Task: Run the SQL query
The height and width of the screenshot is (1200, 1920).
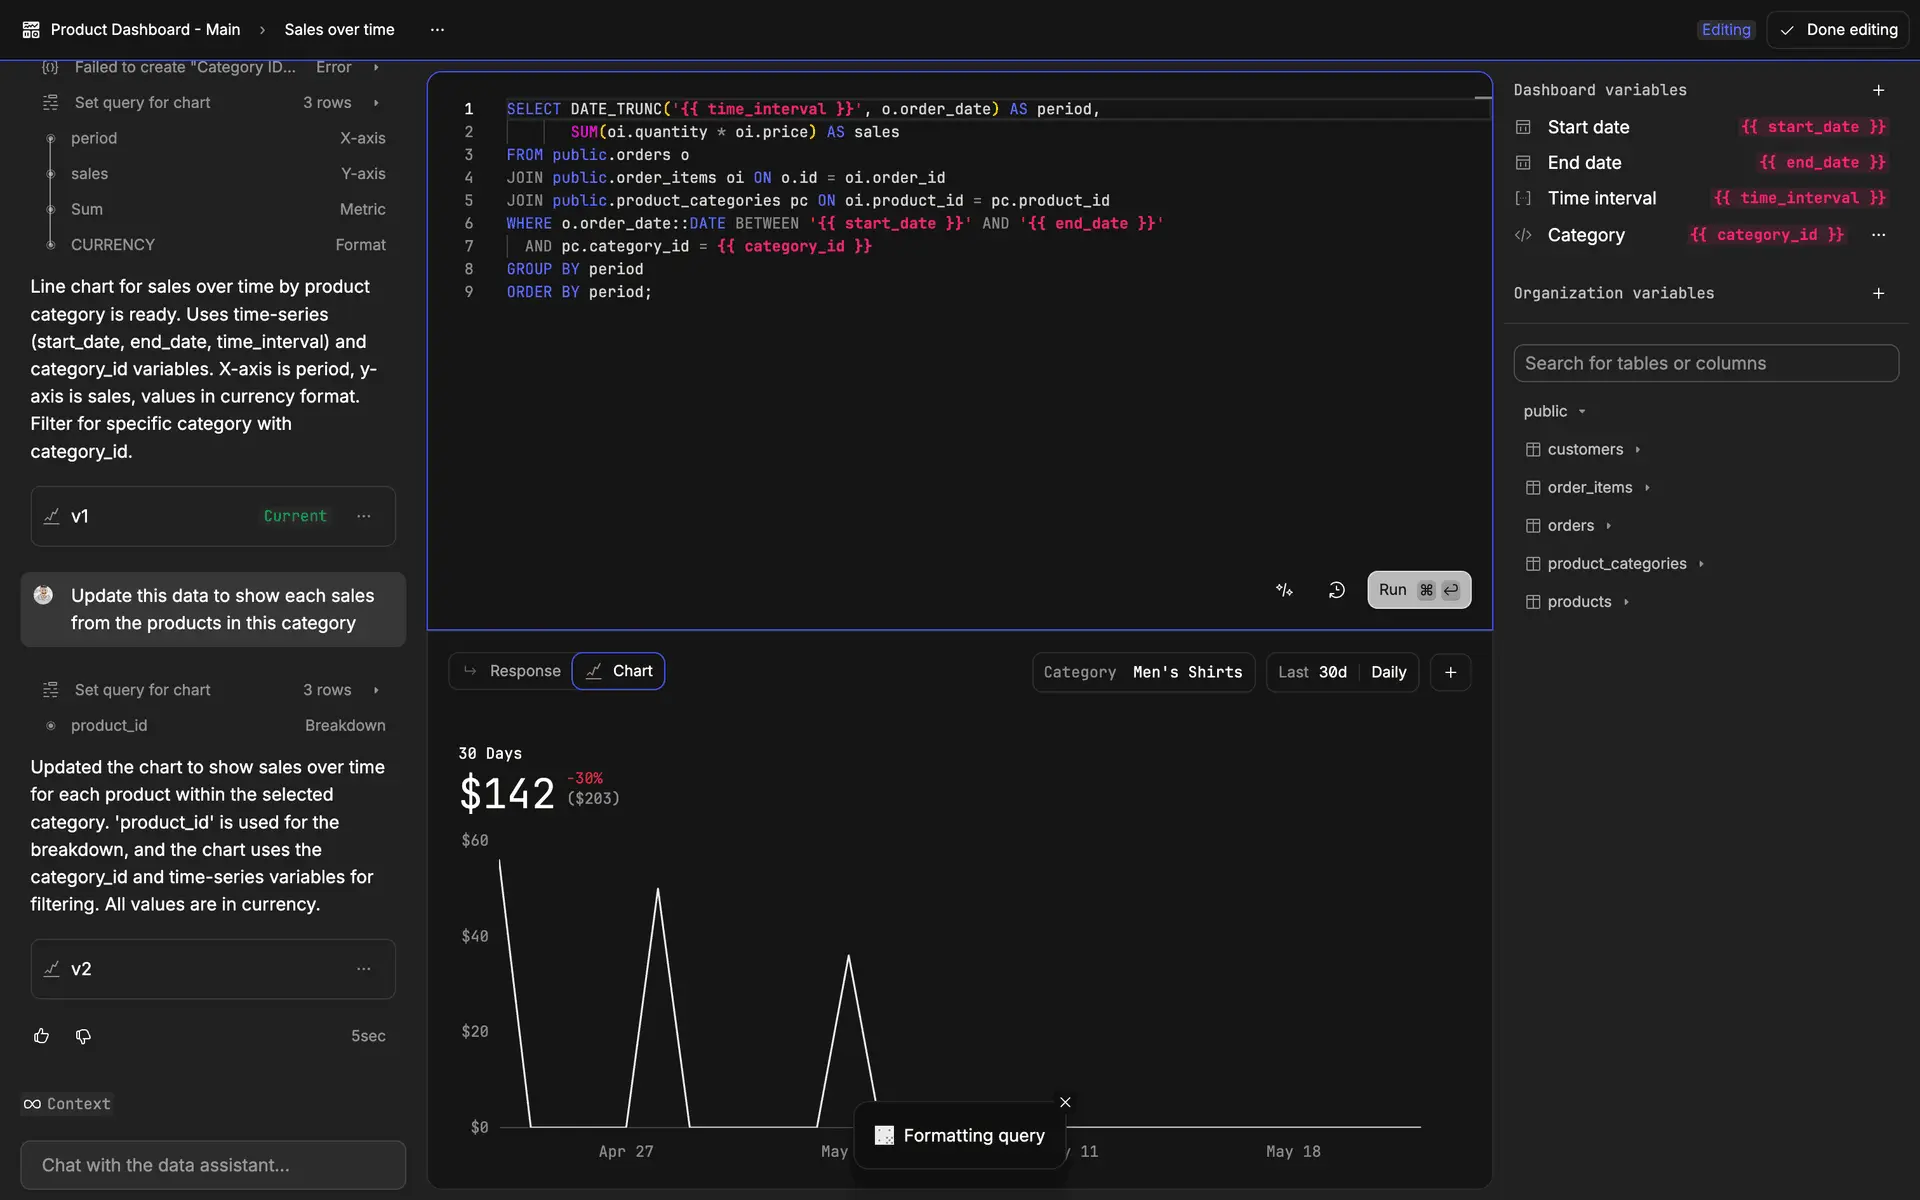Action: tap(1418, 590)
